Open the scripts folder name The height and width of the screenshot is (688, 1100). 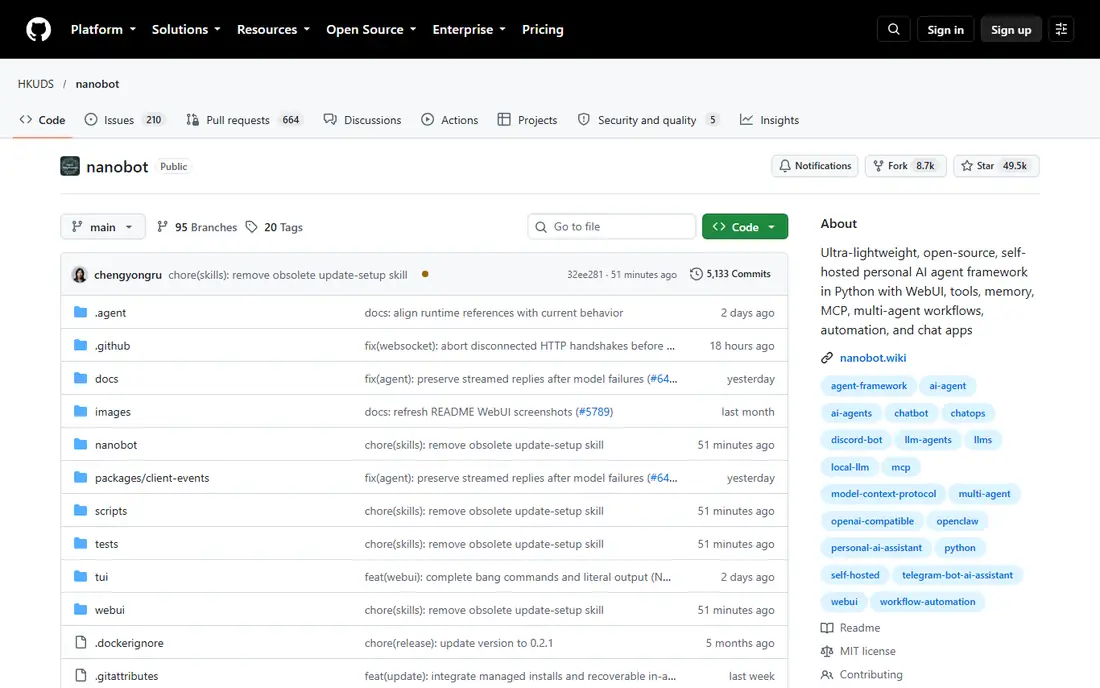tap(111, 511)
